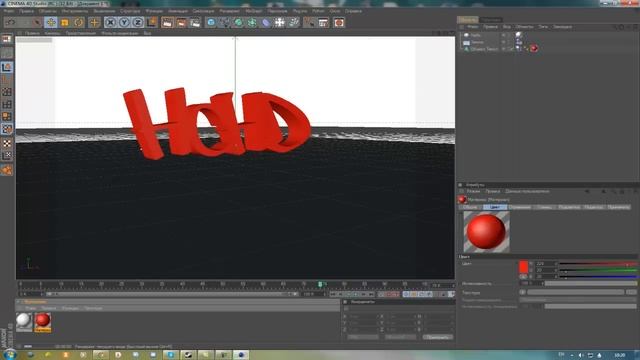Switch to the Структура tab in object manager

[491, 20]
